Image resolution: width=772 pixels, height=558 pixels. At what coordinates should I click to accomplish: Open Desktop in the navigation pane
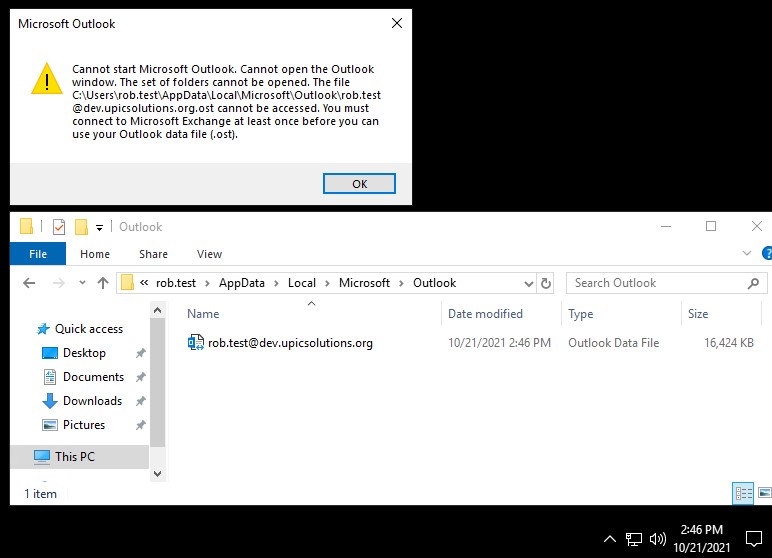click(84, 353)
